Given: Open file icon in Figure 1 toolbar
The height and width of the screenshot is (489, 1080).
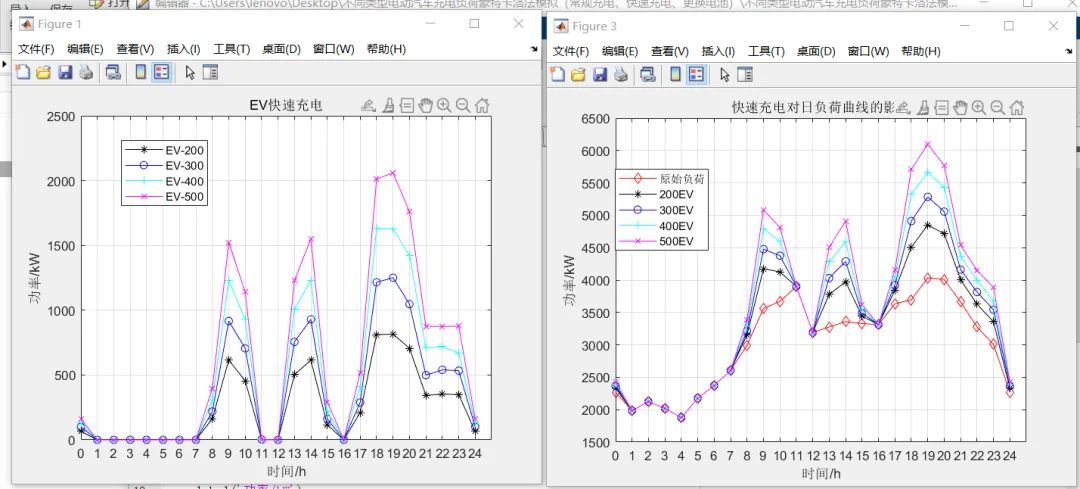Looking at the screenshot, I should (x=43, y=72).
